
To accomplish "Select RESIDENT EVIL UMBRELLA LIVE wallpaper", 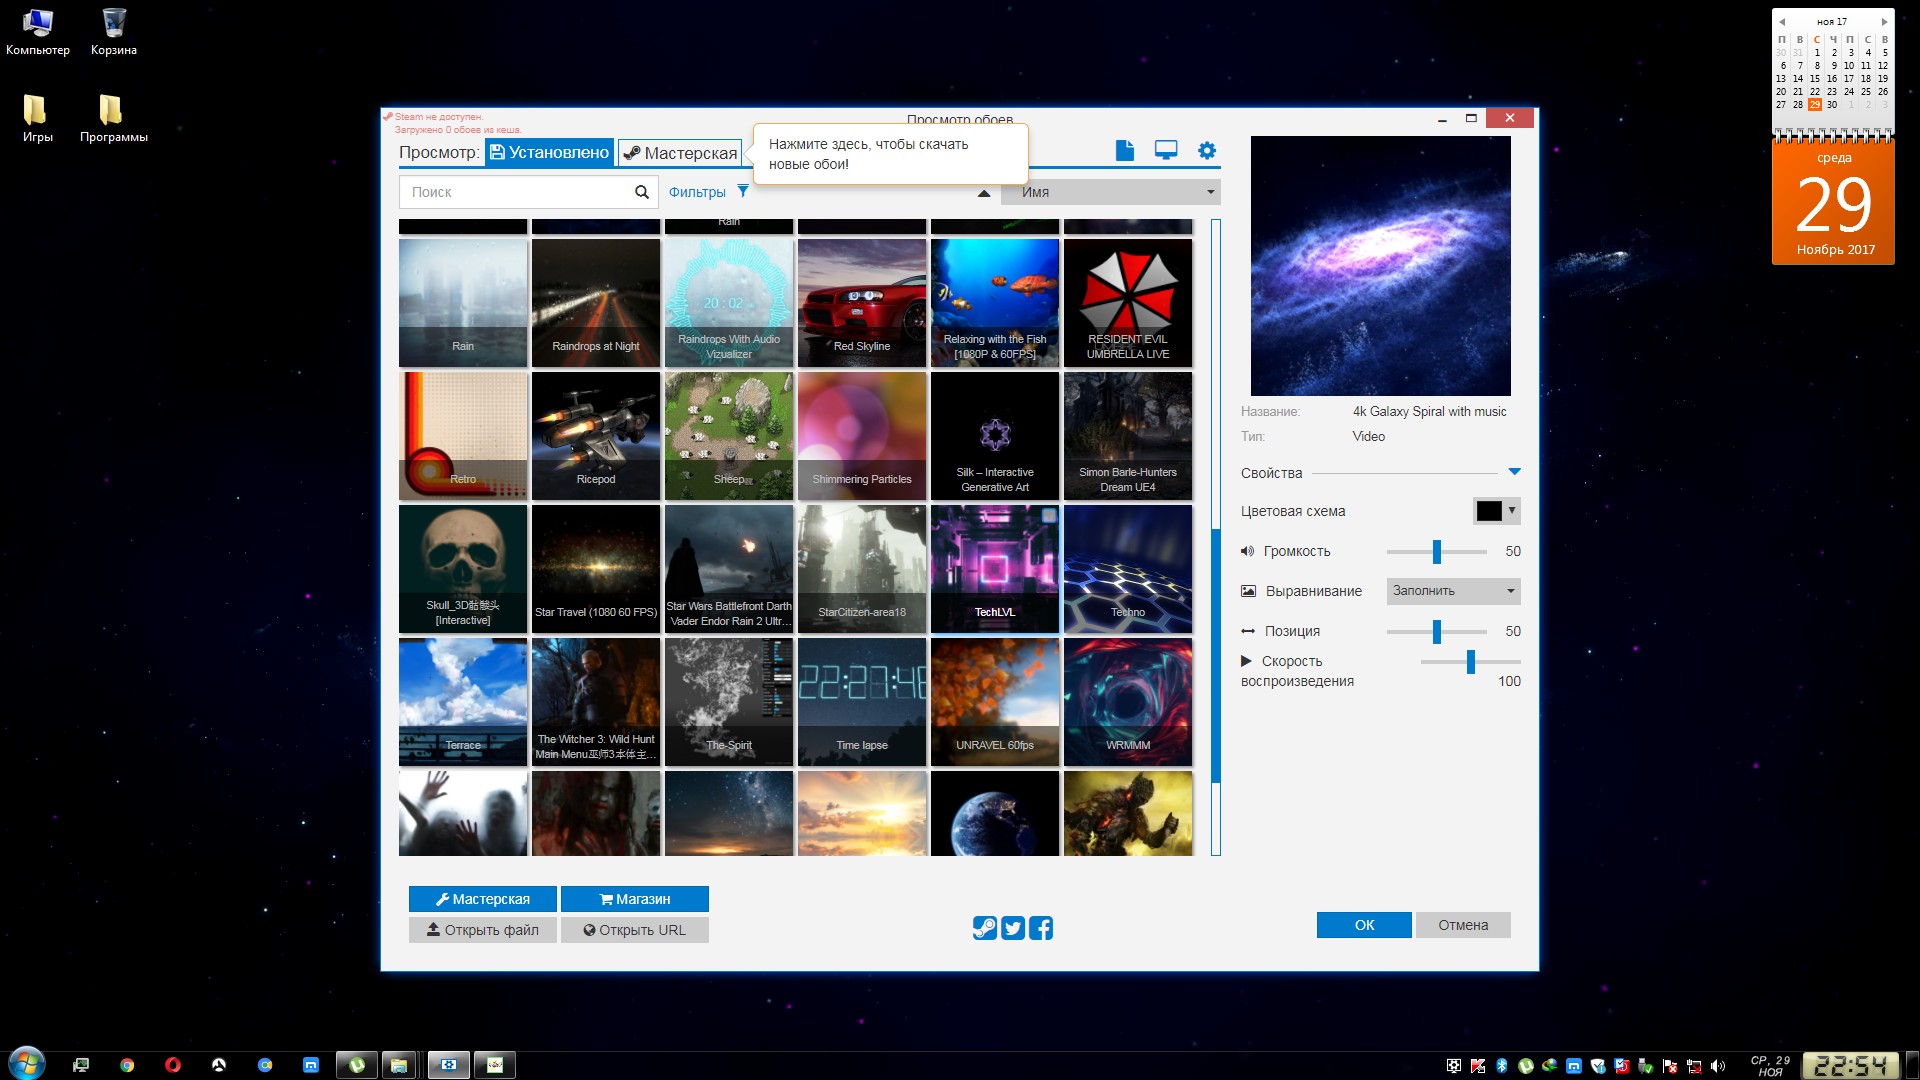I will pos(1127,302).
